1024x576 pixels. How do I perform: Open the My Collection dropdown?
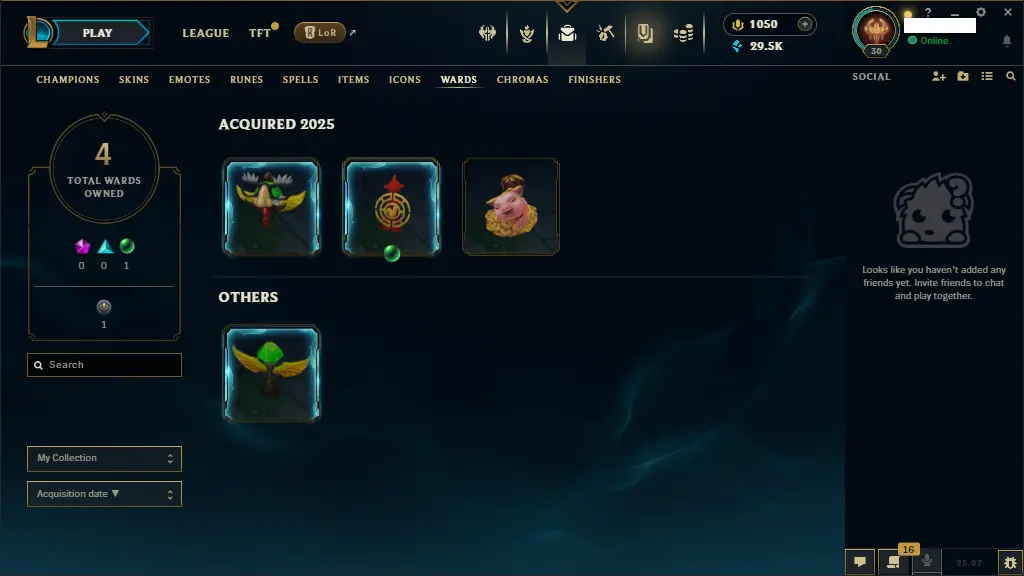(x=104, y=458)
